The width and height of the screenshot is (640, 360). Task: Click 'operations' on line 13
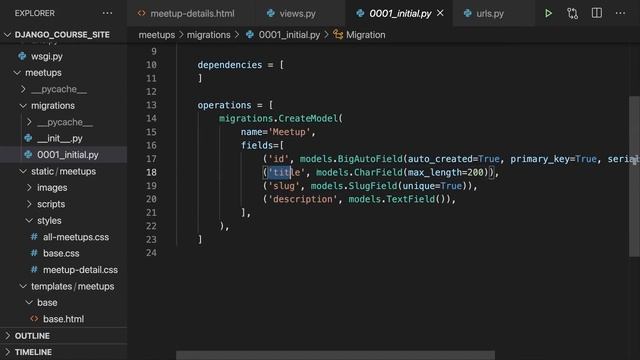pyautogui.click(x=224, y=105)
